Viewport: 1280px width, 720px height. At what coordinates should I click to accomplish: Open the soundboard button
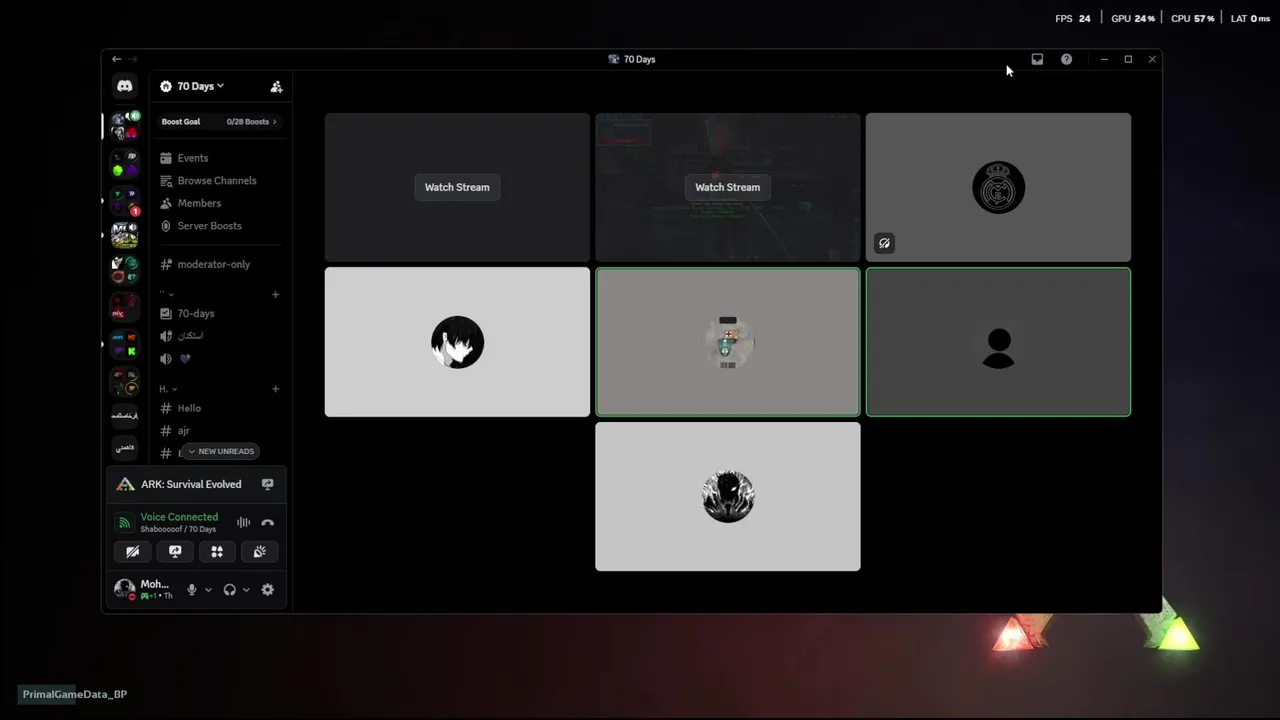pyautogui.click(x=259, y=552)
